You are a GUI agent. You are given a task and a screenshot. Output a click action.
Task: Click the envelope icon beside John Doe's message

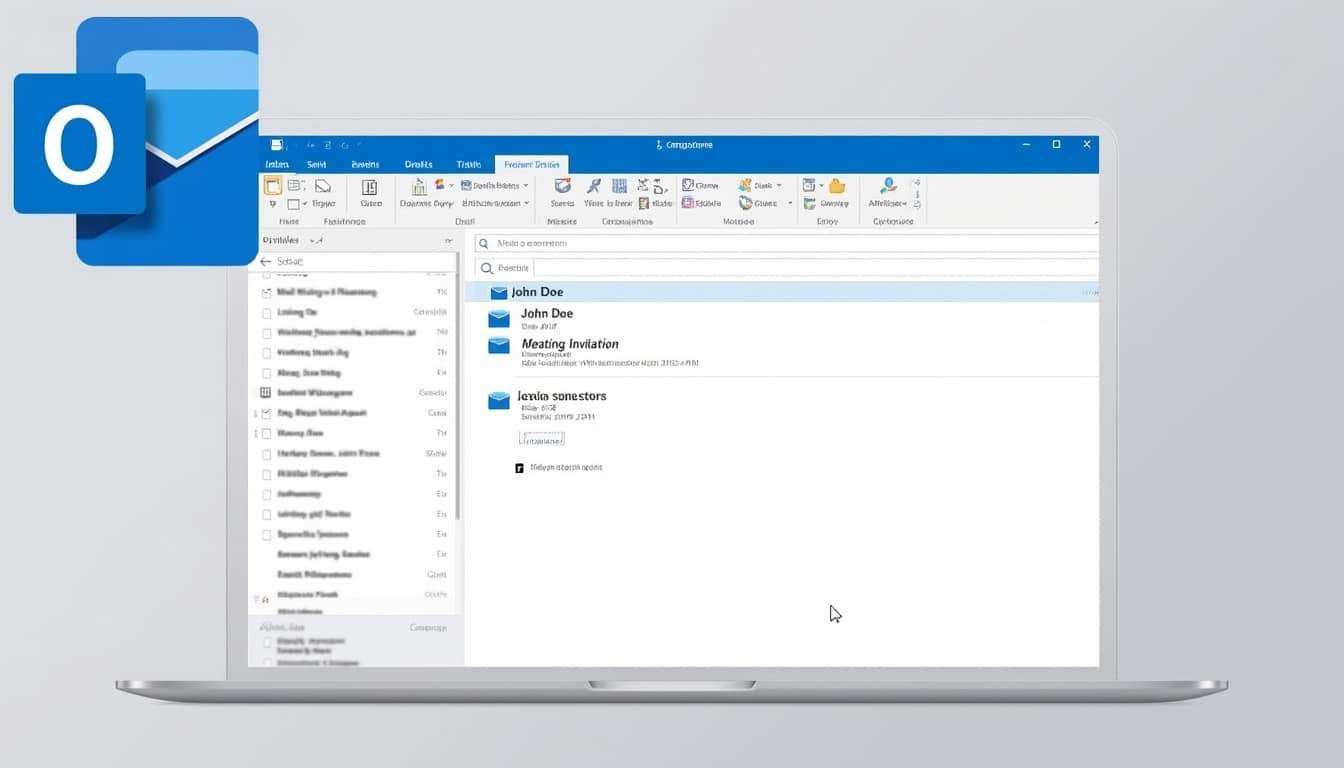click(x=498, y=292)
